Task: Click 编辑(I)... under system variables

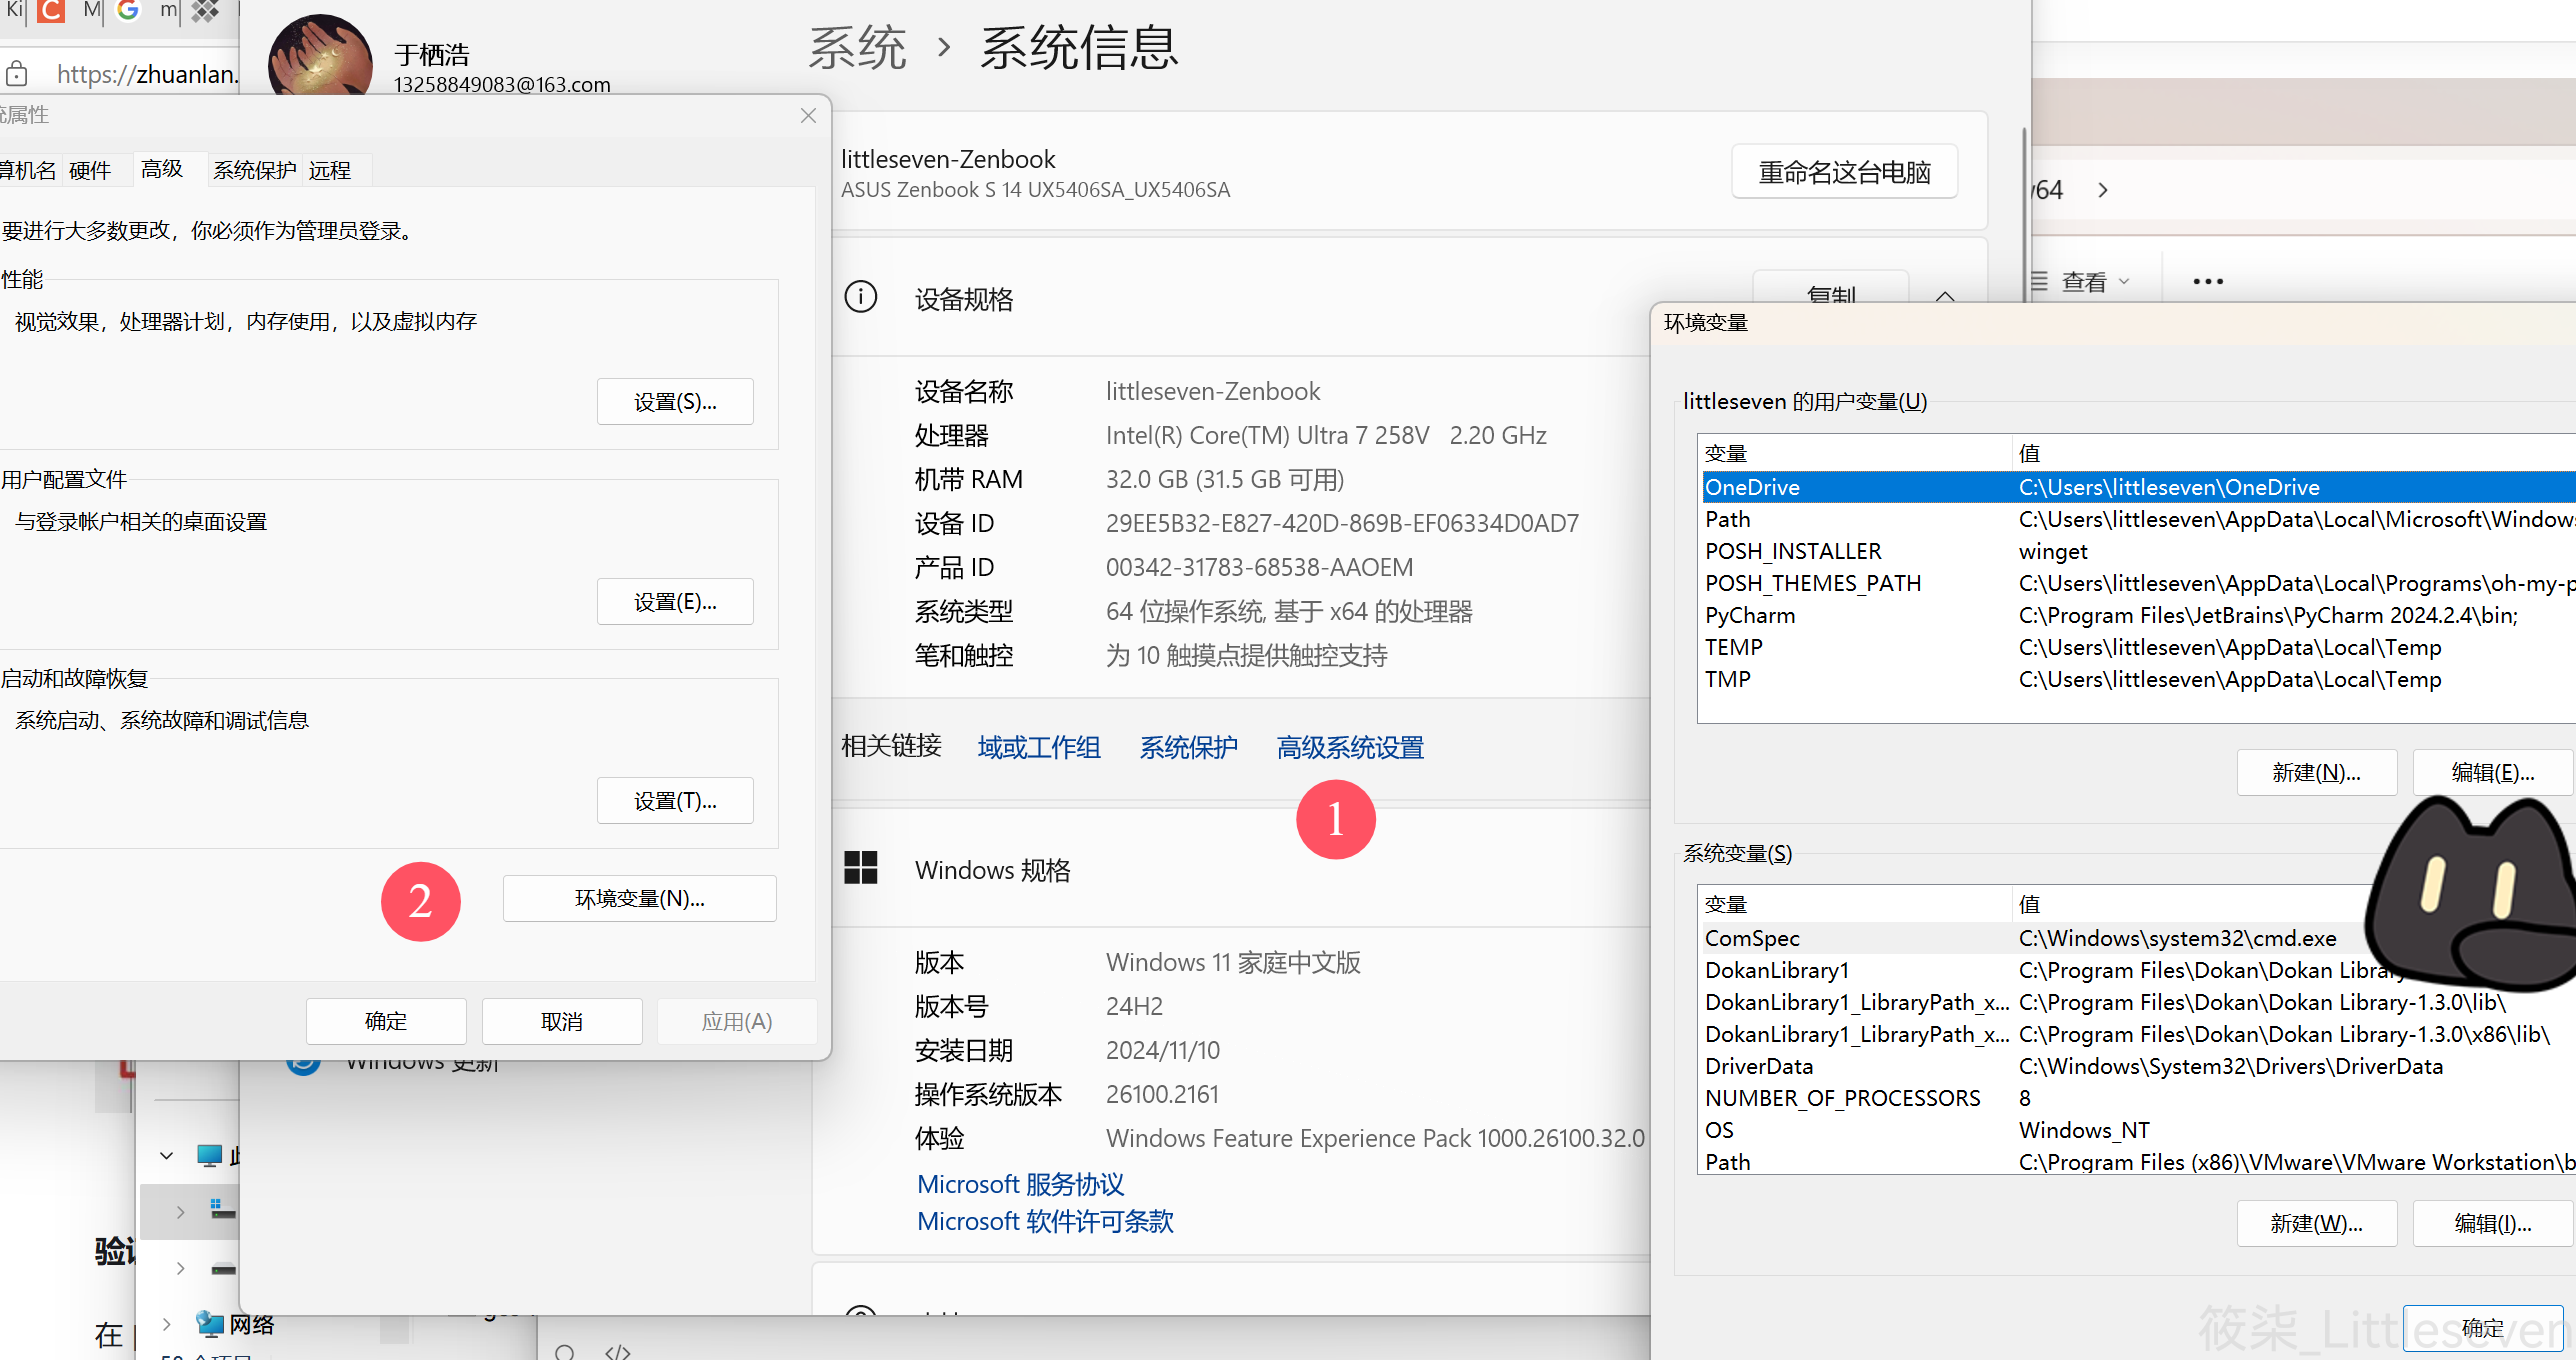Action: pyautogui.click(x=2493, y=1224)
